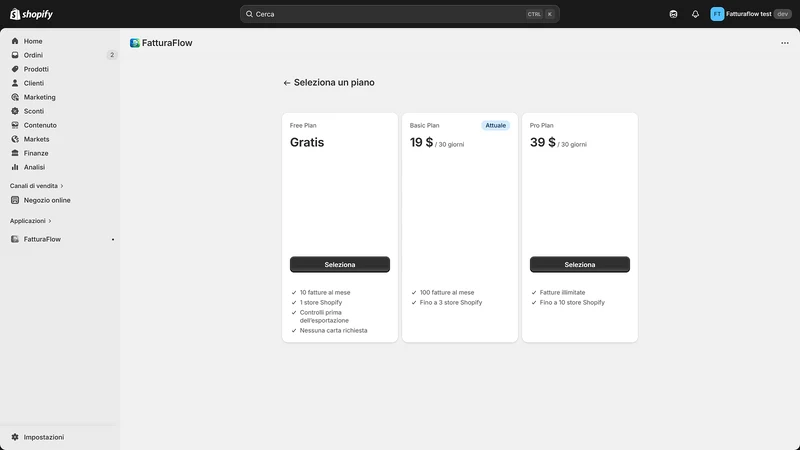Select the Pro Plan with Seleziona button
800x450 pixels.
(x=580, y=264)
